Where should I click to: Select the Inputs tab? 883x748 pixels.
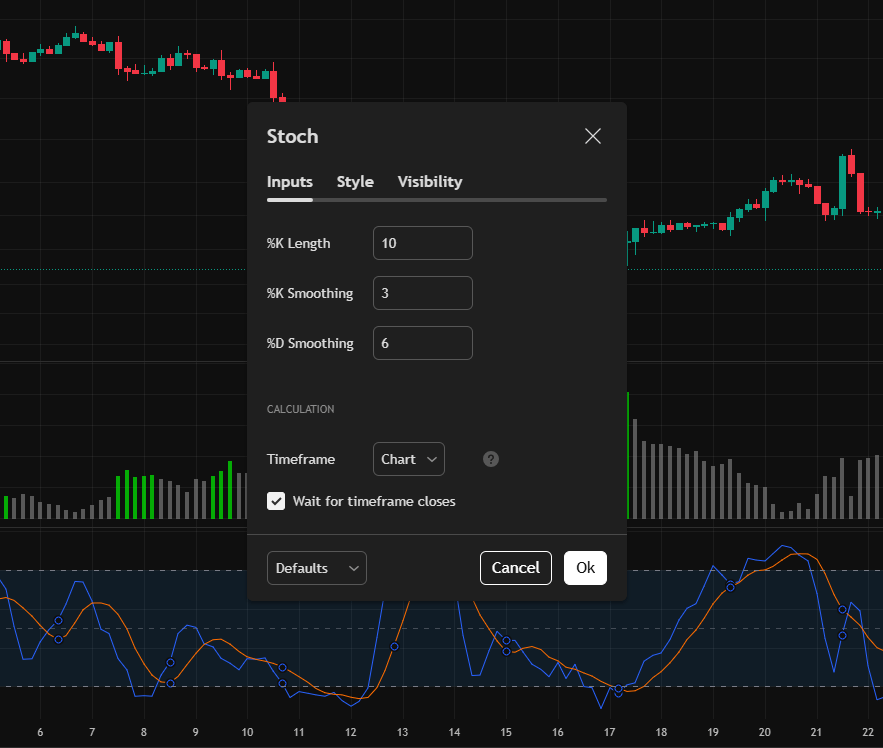[289, 181]
